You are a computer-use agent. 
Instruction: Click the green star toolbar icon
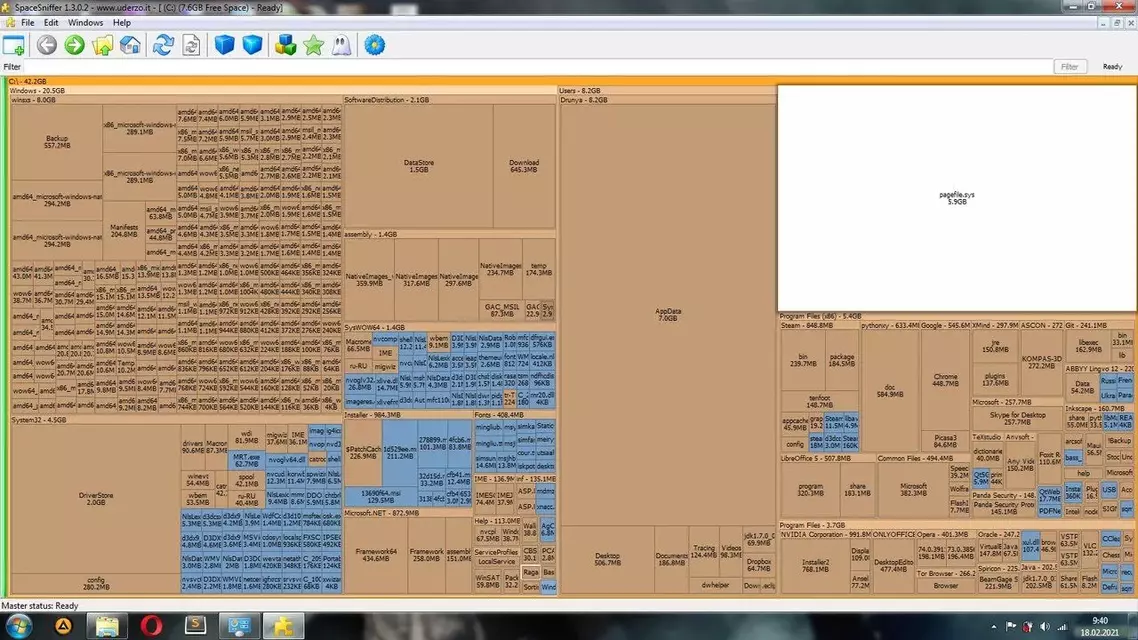coord(314,45)
